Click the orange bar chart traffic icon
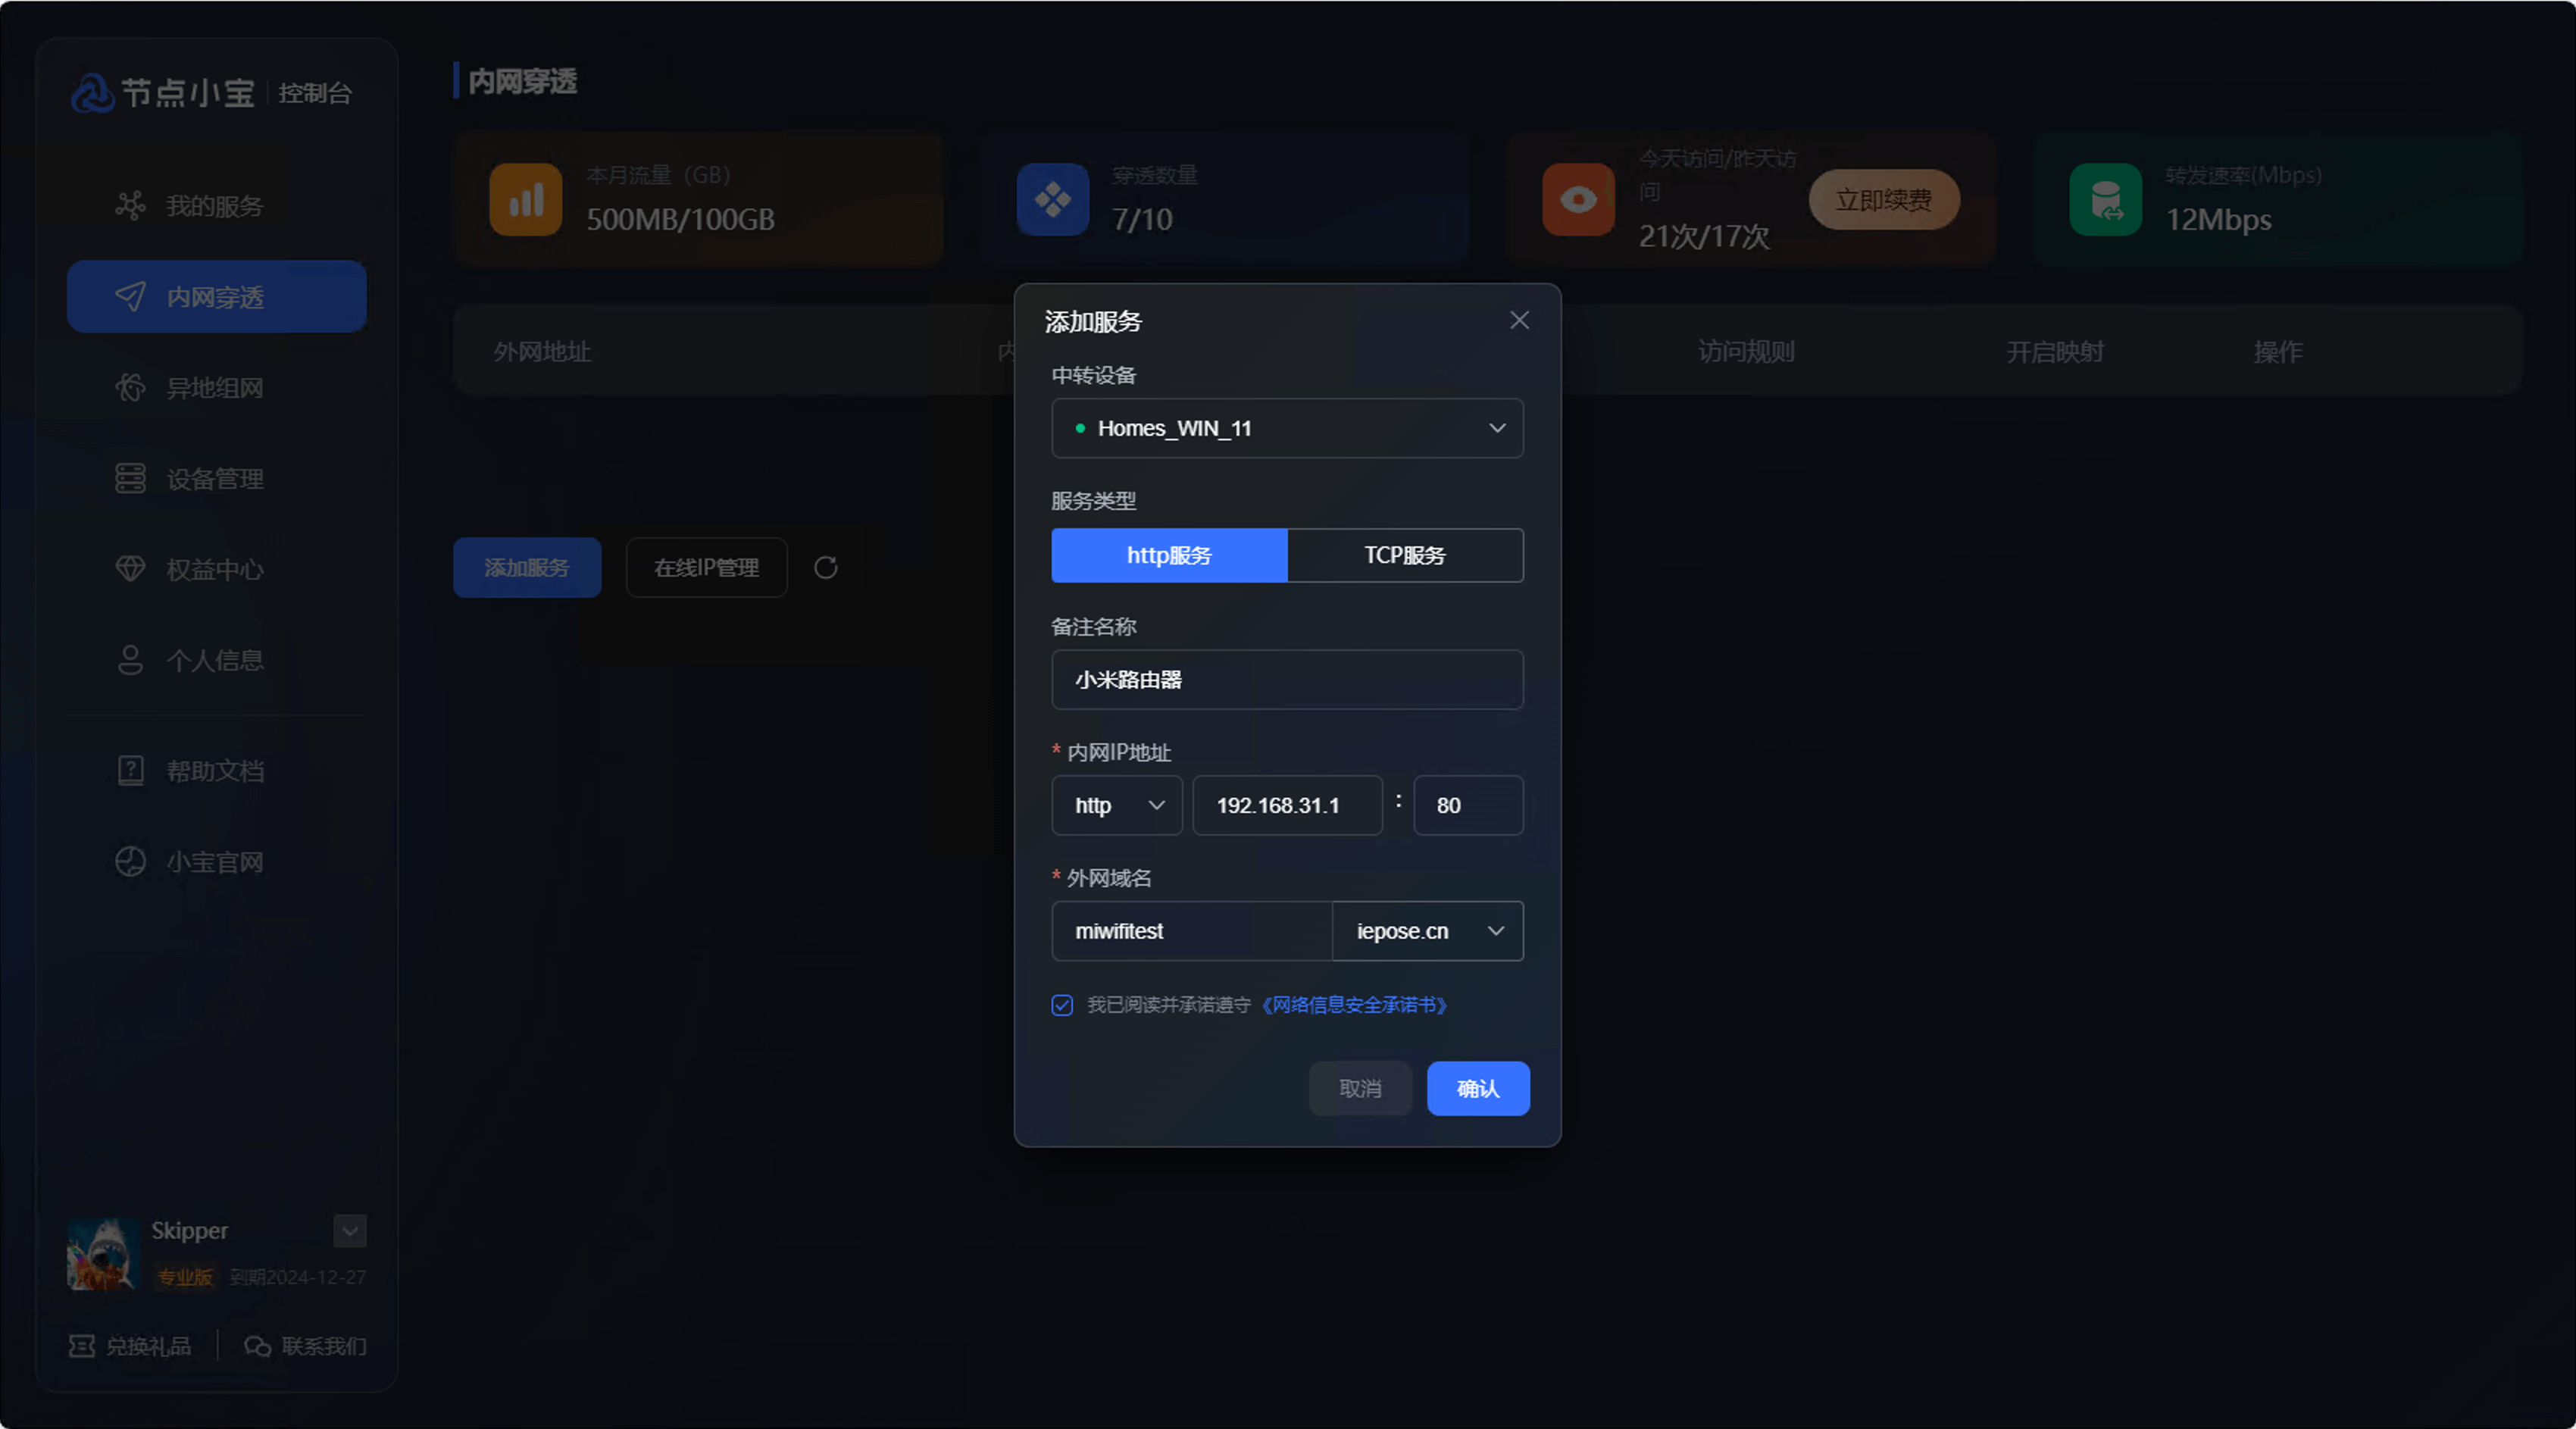Screen dimensions: 2576x1429 point(526,200)
